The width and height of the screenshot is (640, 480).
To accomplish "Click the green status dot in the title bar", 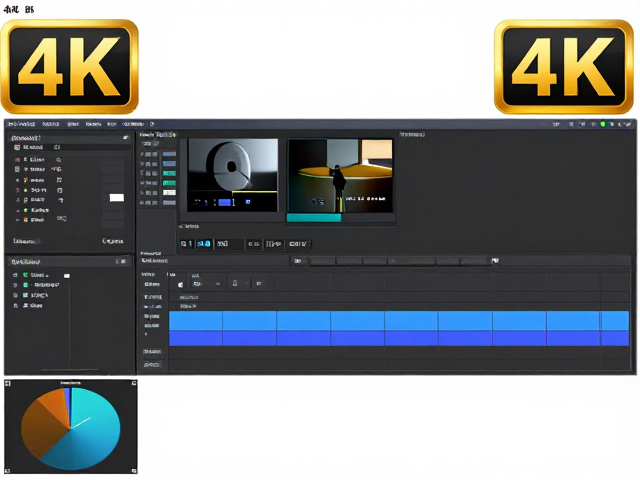I will [x=602, y=124].
